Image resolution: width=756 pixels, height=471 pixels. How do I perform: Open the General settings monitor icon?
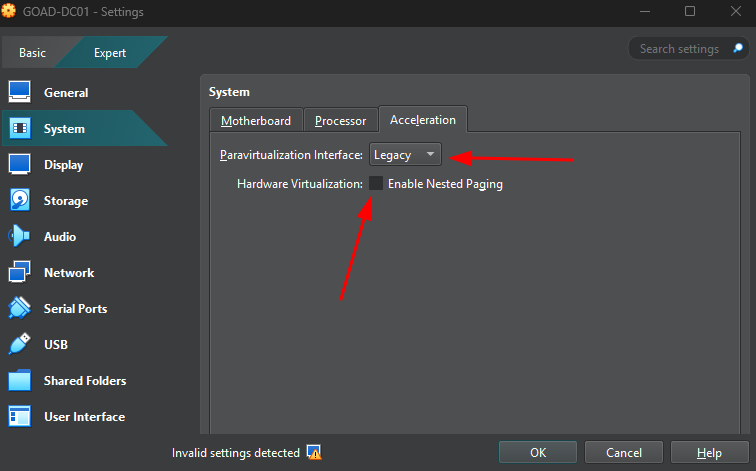tap(19, 92)
